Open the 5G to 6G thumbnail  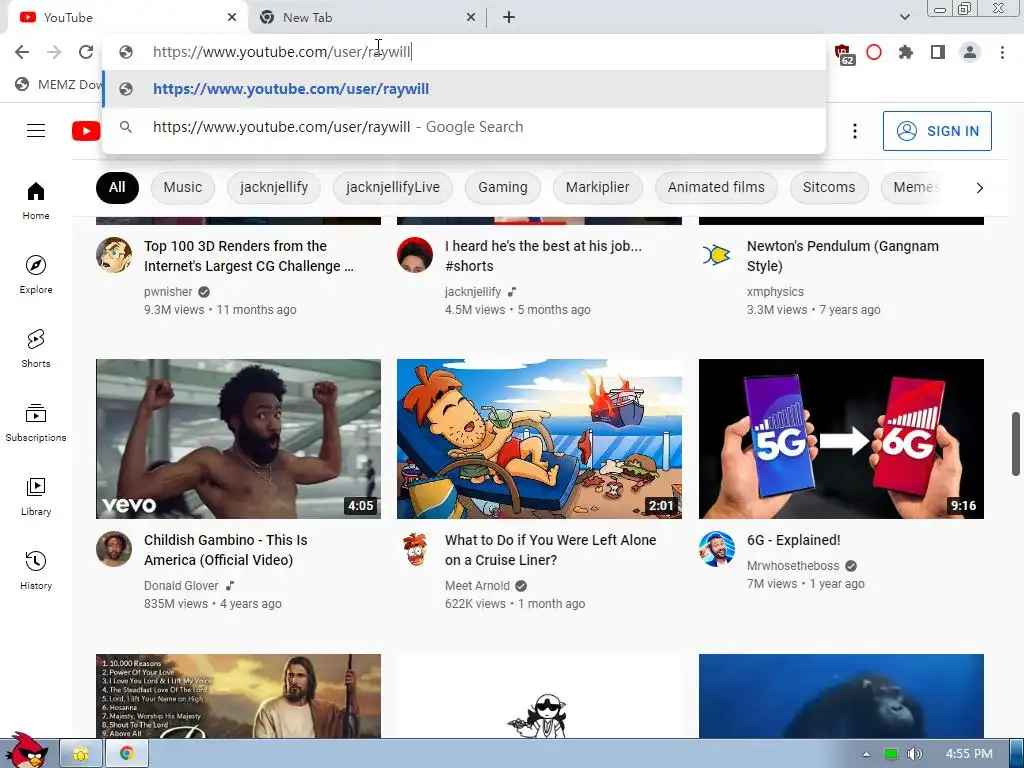coord(841,439)
